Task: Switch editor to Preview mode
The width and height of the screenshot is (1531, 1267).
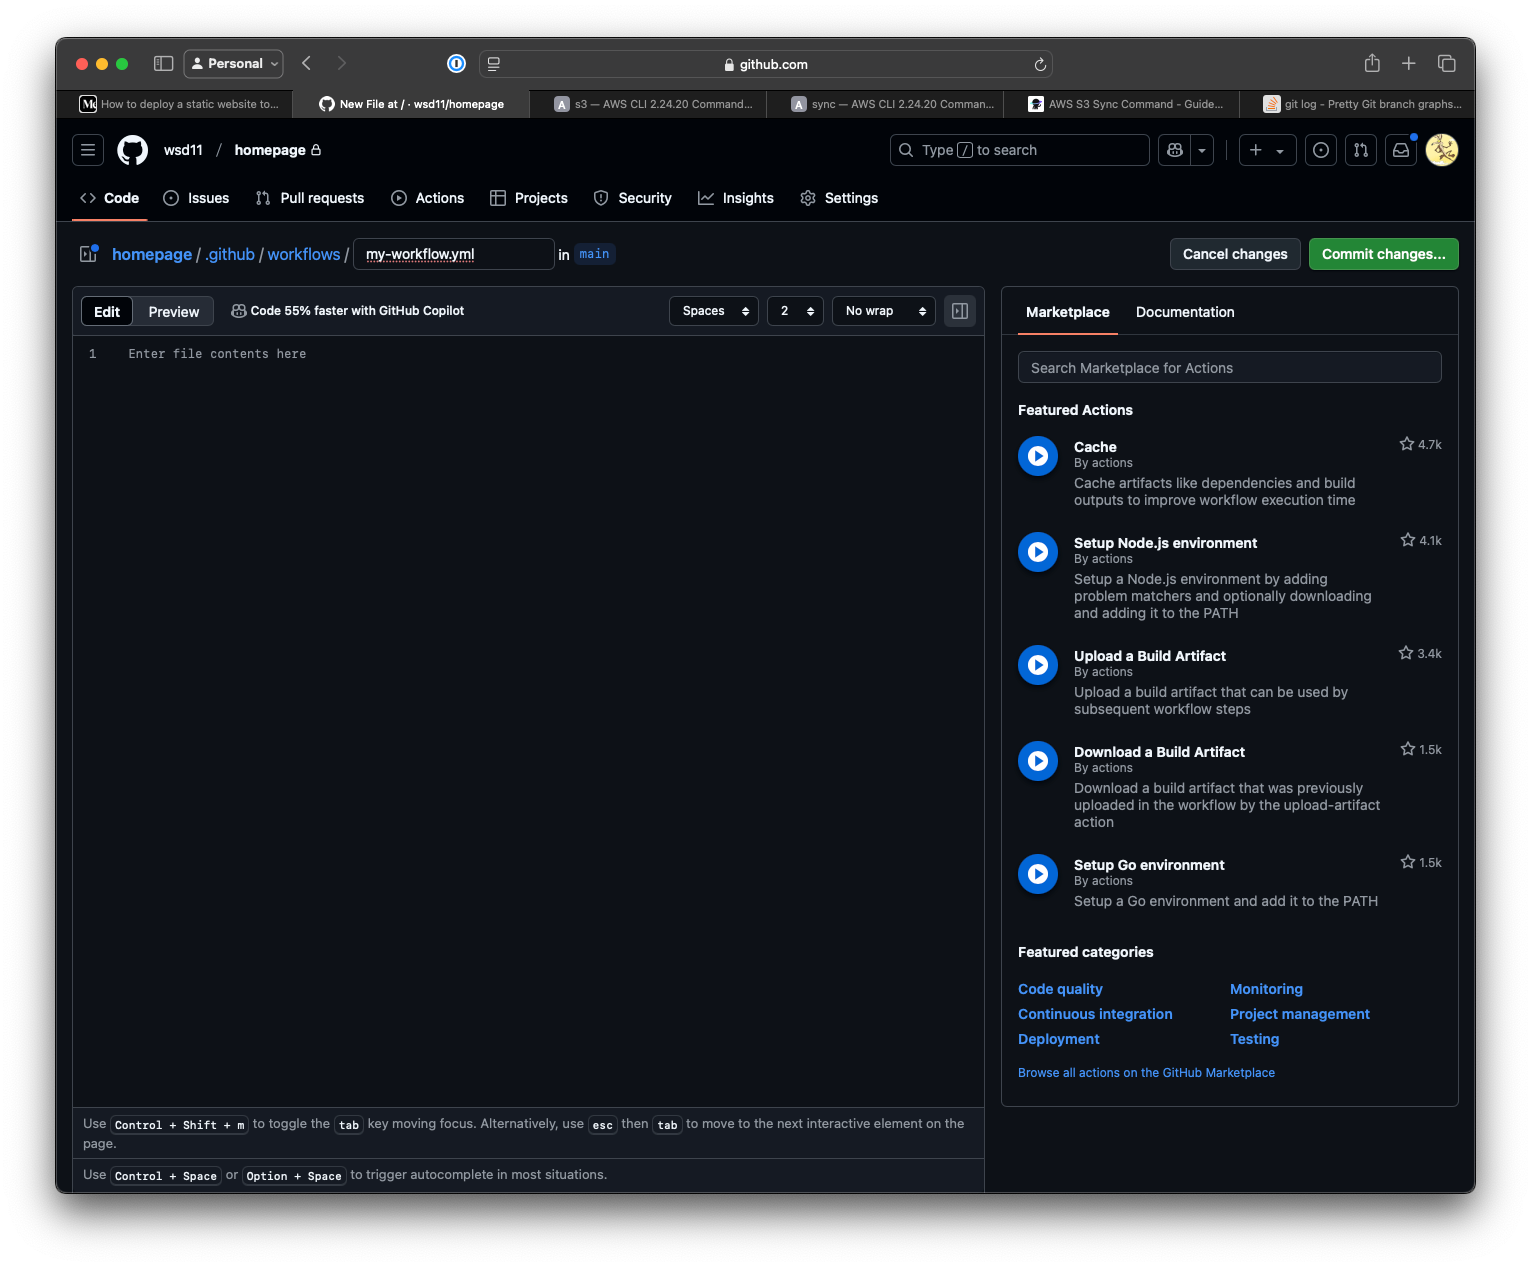Action: point(173,312)
